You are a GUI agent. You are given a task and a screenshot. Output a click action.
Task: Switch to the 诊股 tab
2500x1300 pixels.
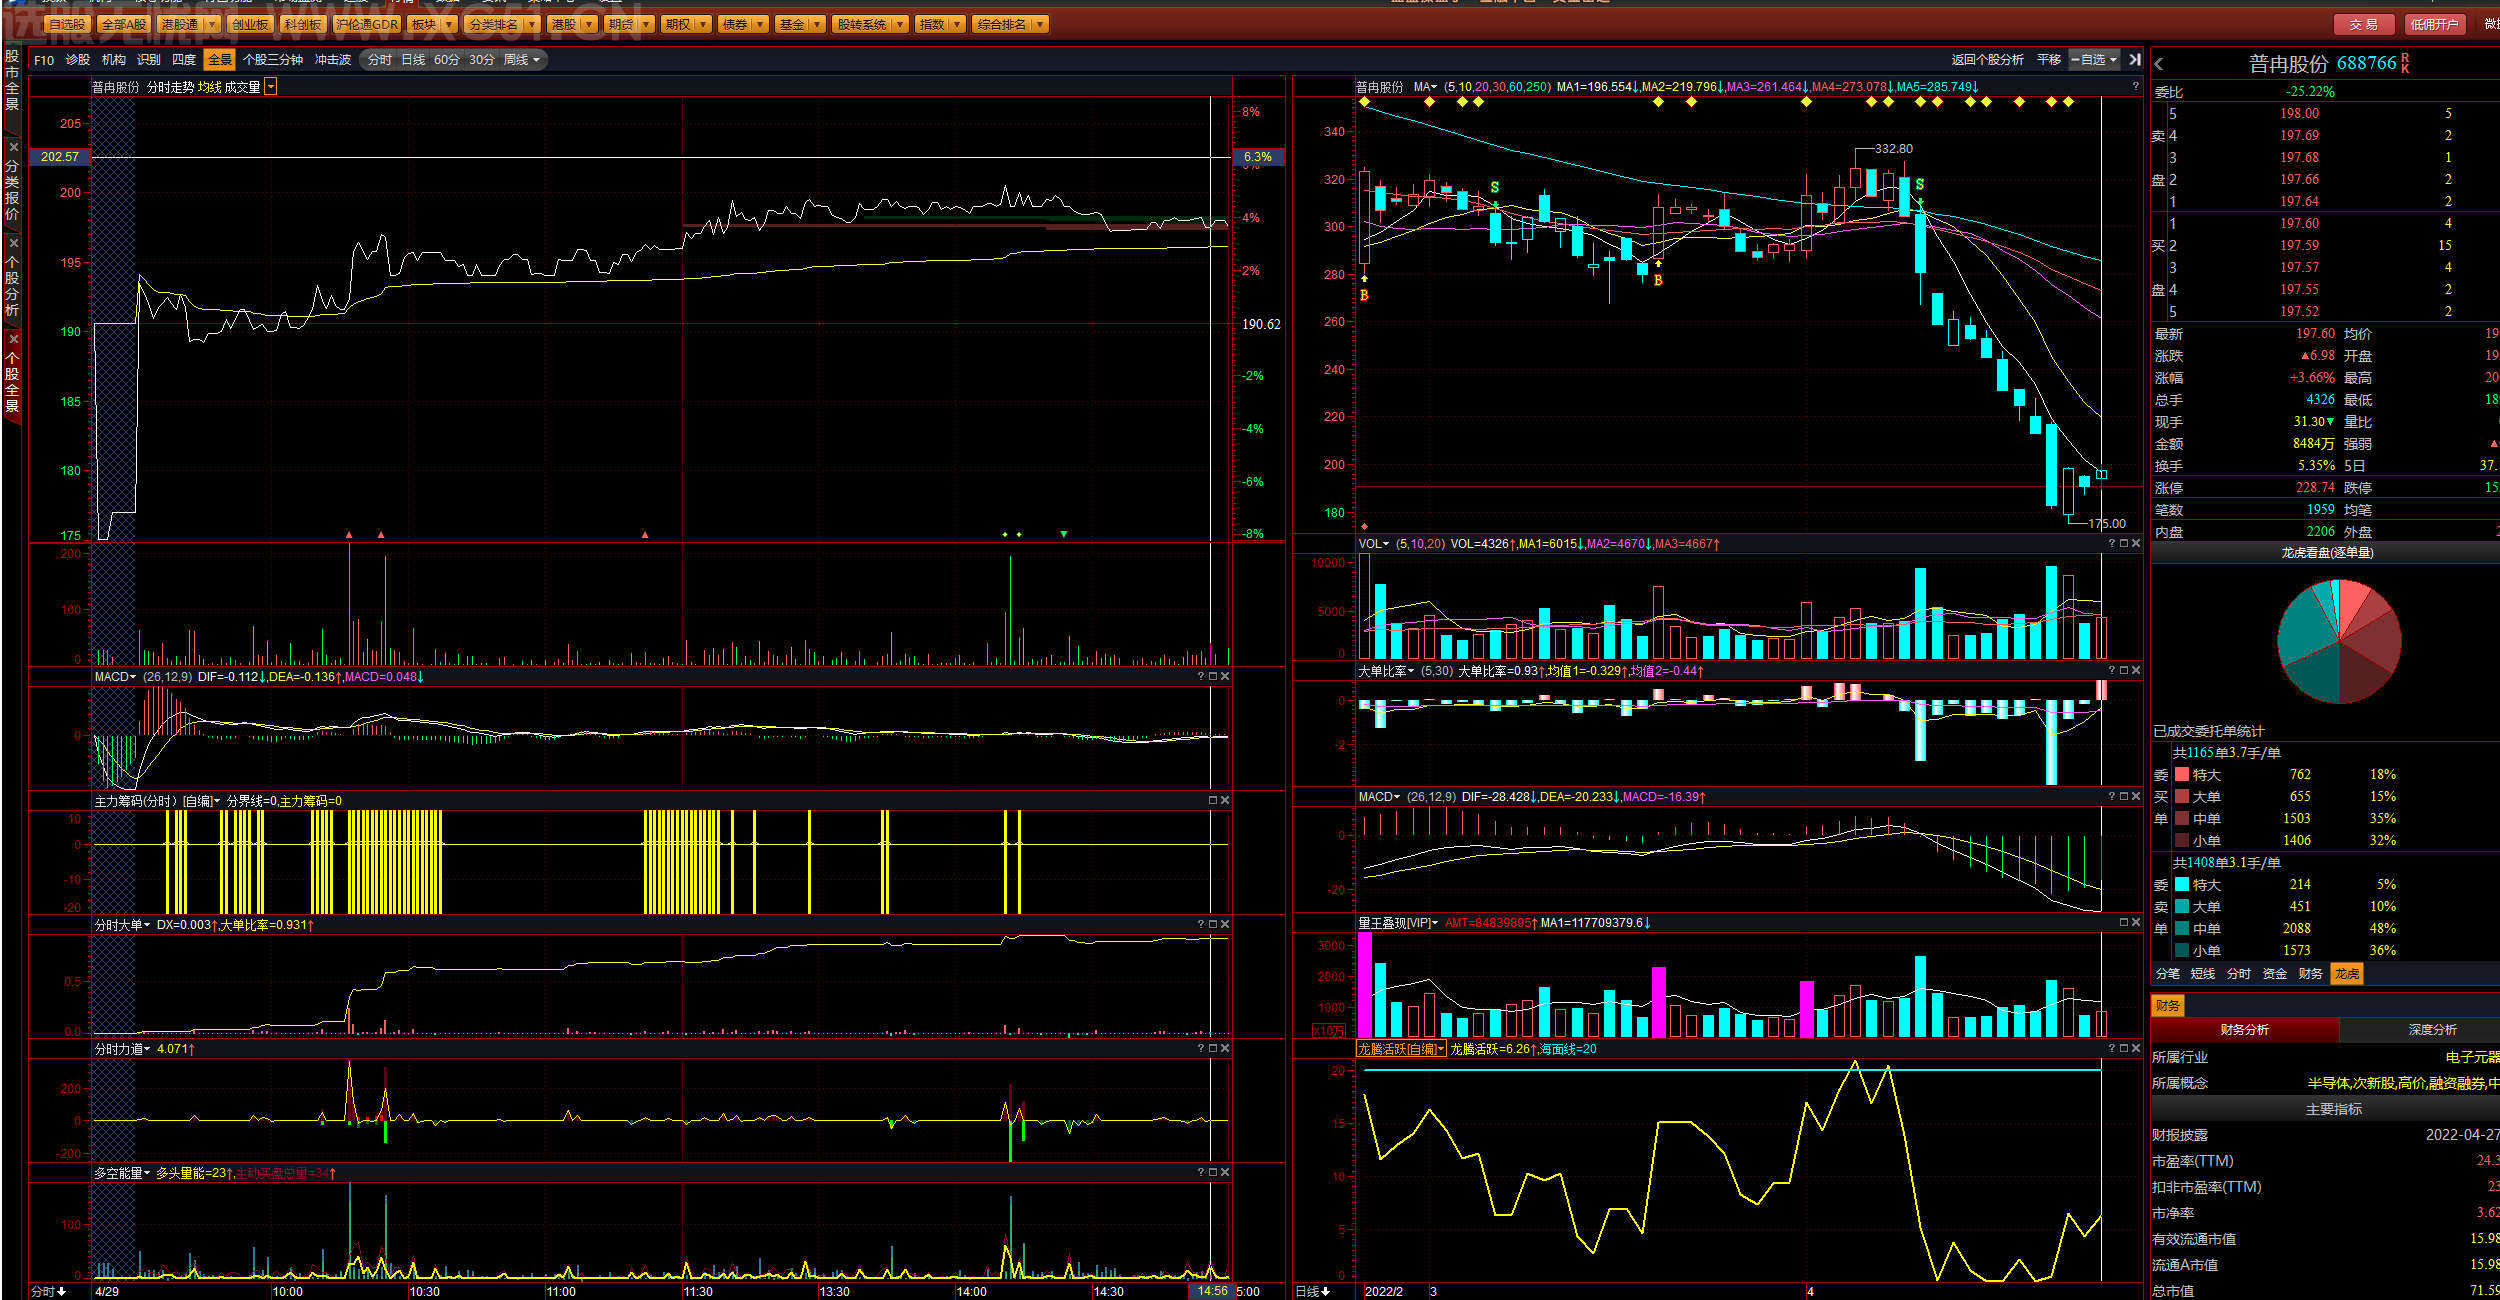point(78,60)
